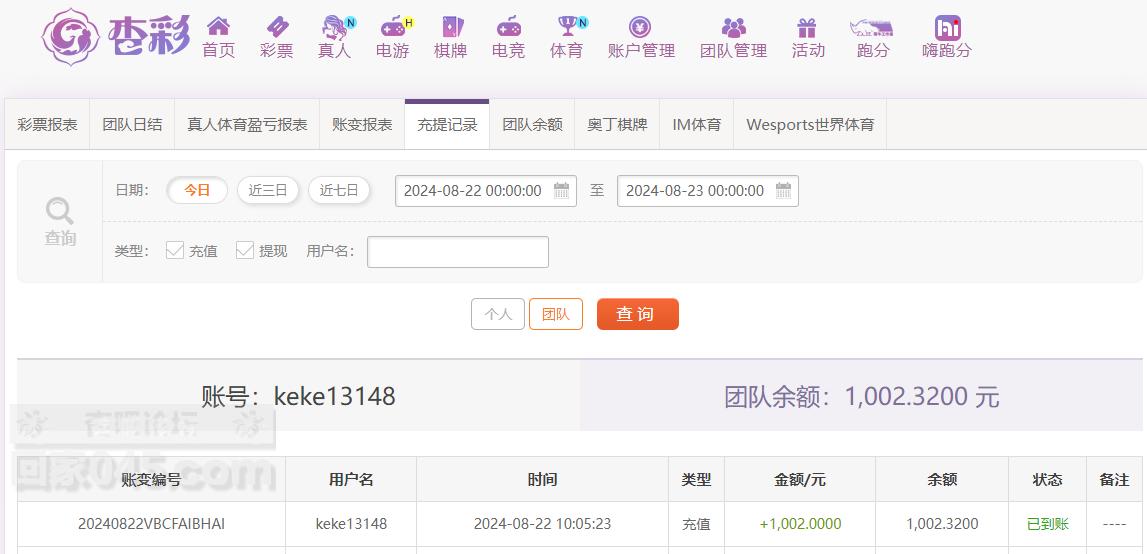The width and height of the screenshot is (1147, 554).
Task: Open the 体育 trophy icon
Action: pos(568,27)
